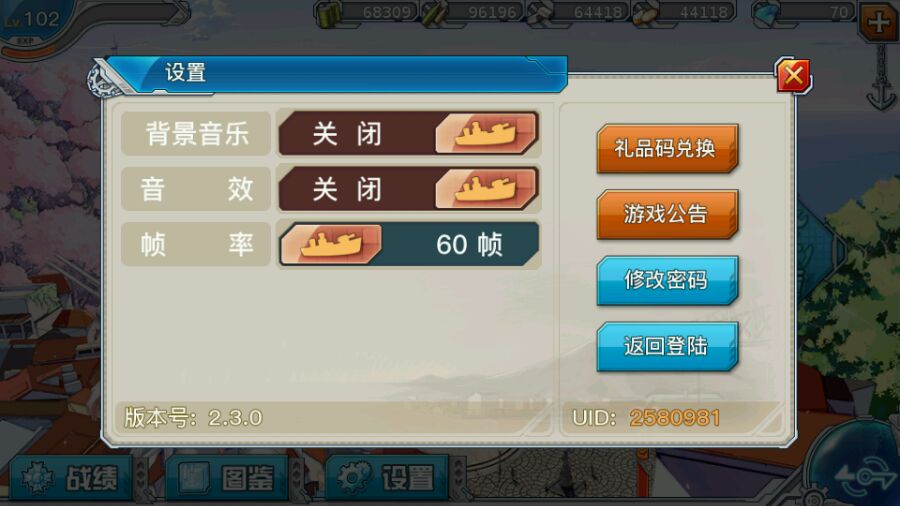Open the 设置 tab in bottom bar
900x506 pixels.
pos(387,478)
